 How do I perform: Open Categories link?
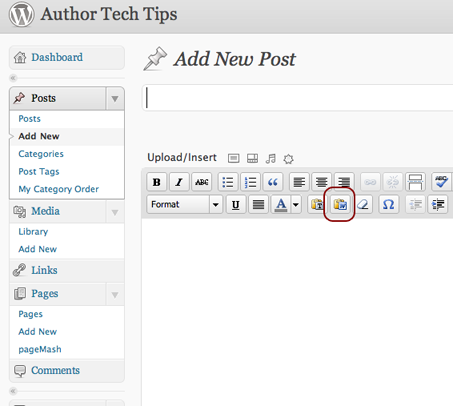(41, 154)
